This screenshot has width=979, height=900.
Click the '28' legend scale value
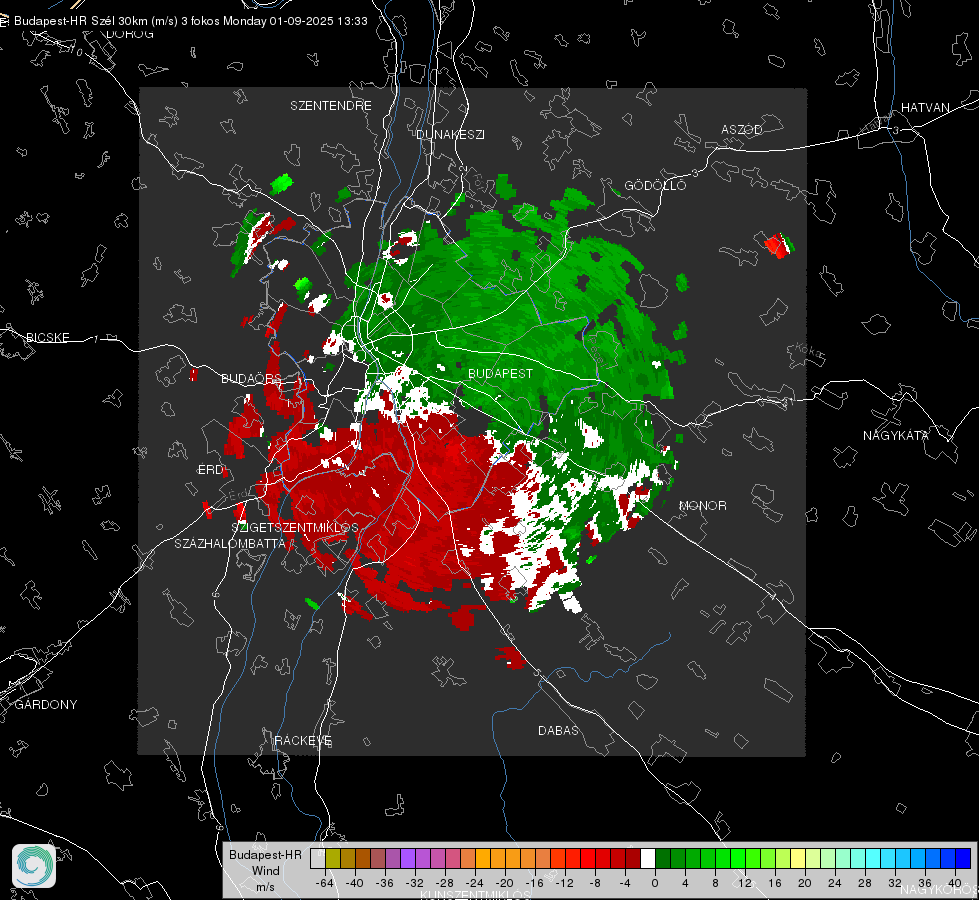(865, 883)
